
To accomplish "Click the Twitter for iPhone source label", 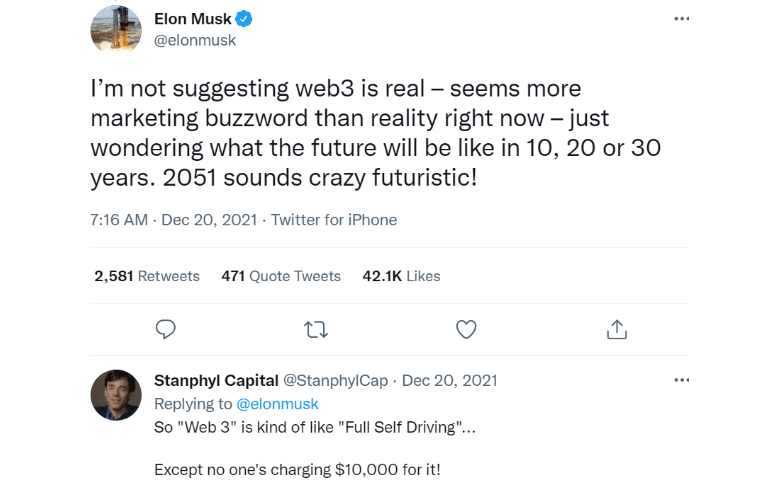I will click(x=334, y=220).
